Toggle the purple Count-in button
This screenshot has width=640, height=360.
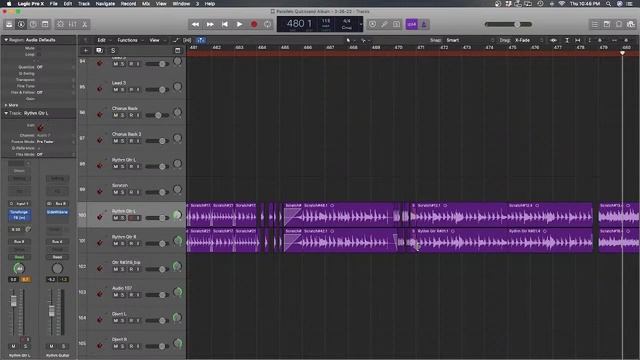(x=411, y=24)
